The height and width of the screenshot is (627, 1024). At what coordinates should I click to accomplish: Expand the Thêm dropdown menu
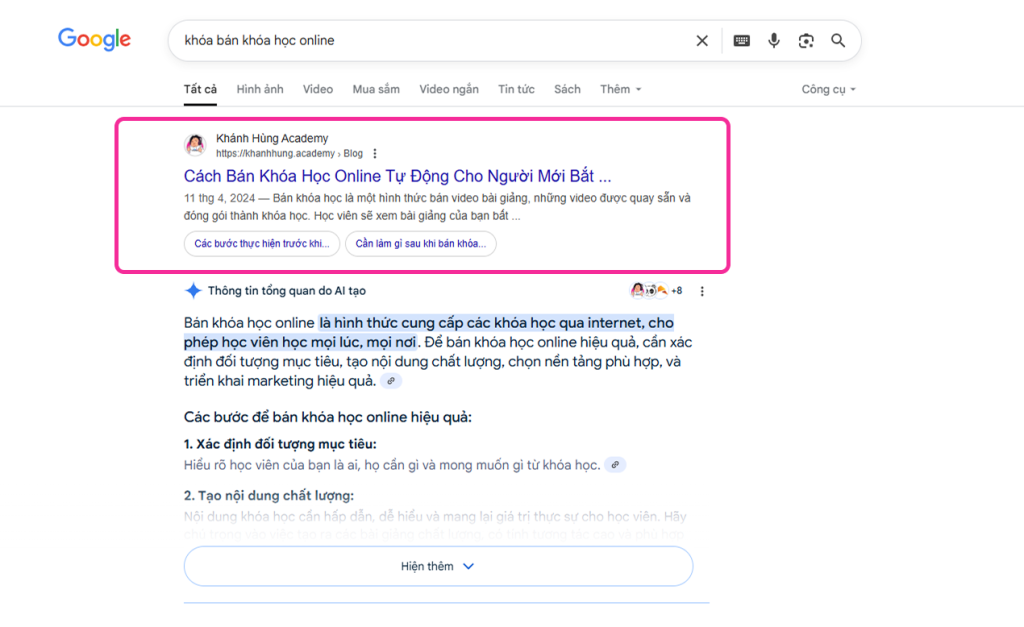[620, 89]
